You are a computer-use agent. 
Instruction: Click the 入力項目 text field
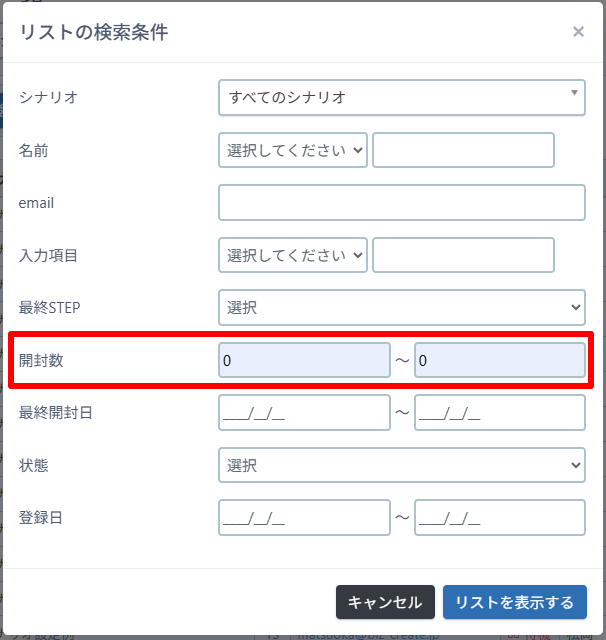point(463,255)
